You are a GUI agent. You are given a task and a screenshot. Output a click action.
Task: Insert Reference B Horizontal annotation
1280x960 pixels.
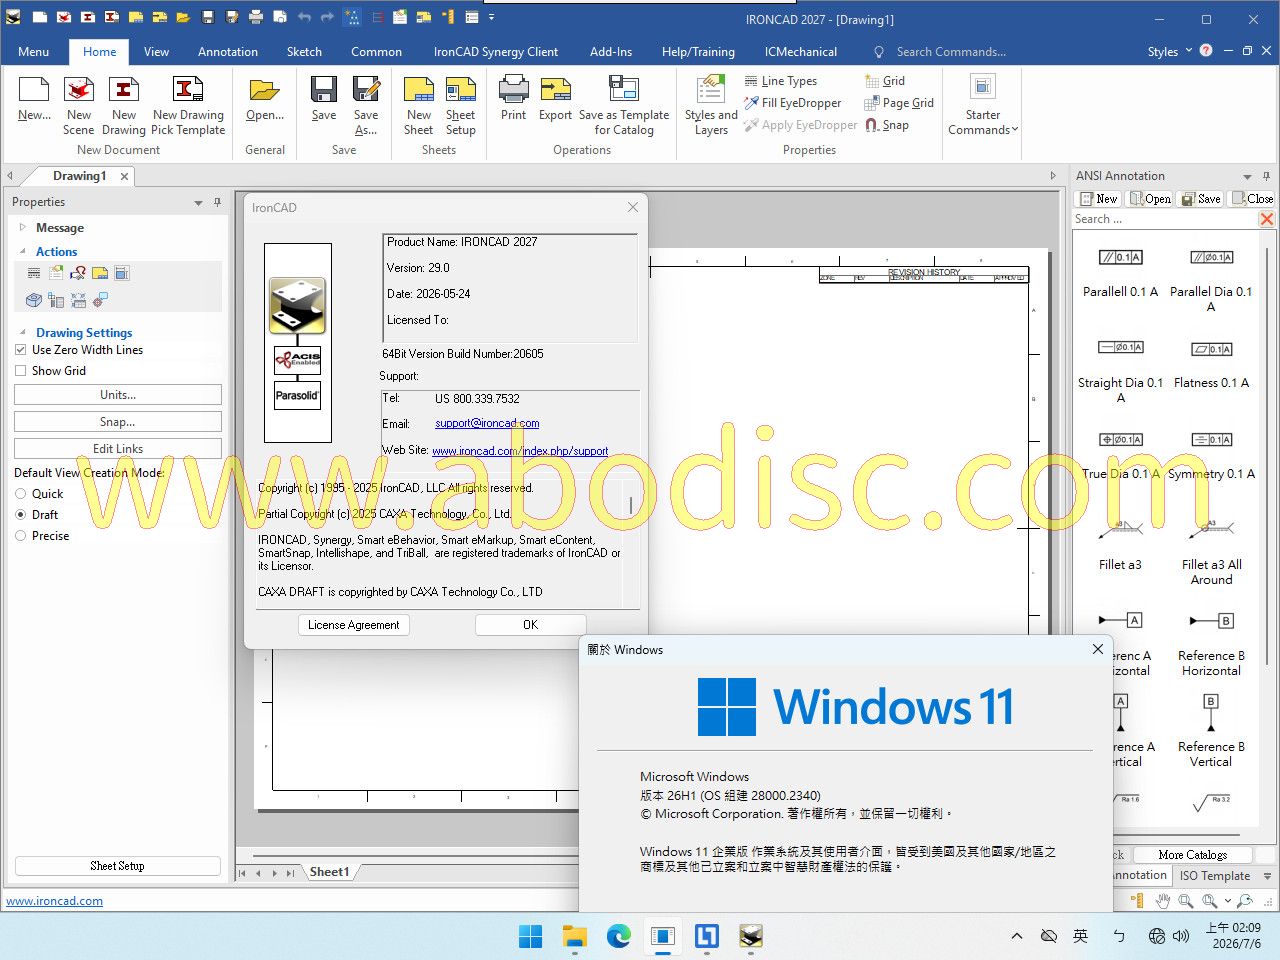pos(1211,645)
